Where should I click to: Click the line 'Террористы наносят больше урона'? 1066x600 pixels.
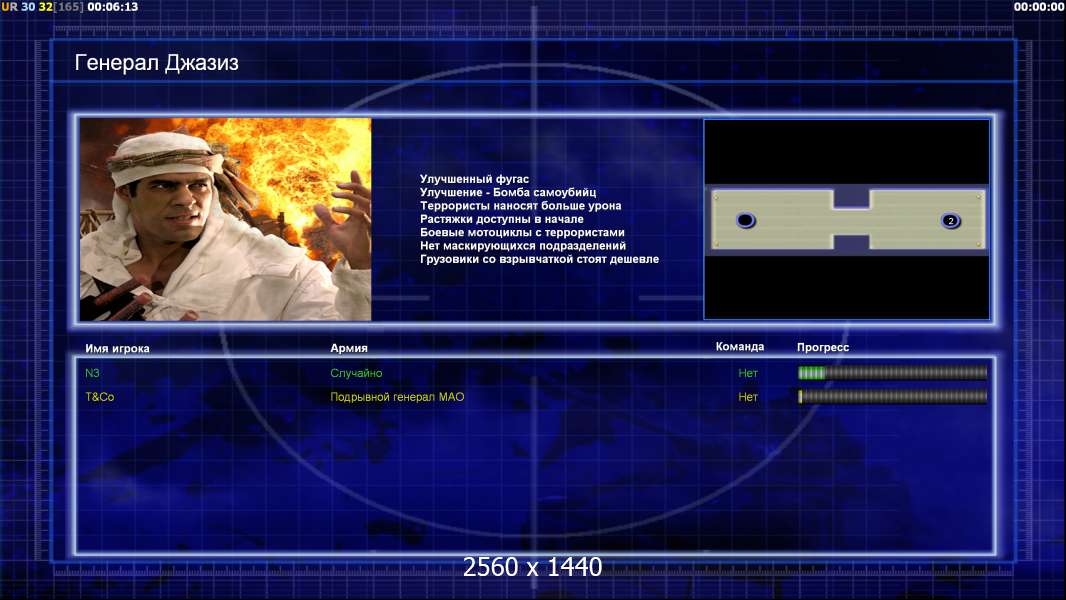coord(520,206)
